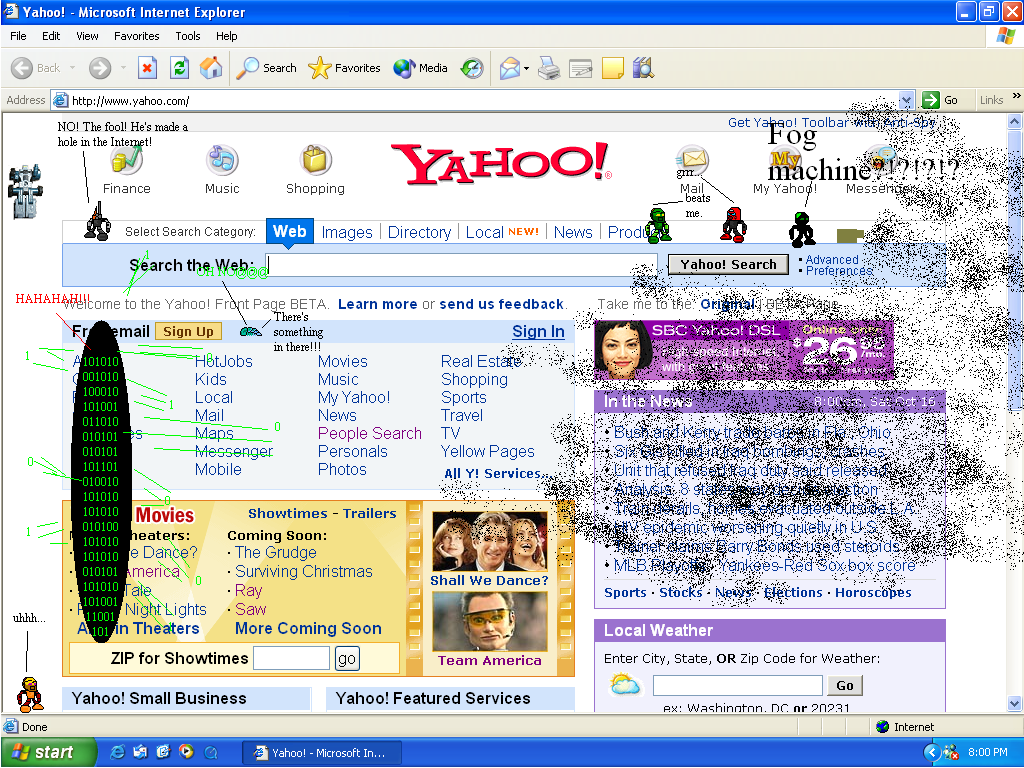Click the Start button on taskbar
Image resolution: width=1024 pixels, height=768 pixels.
point(49,752)
